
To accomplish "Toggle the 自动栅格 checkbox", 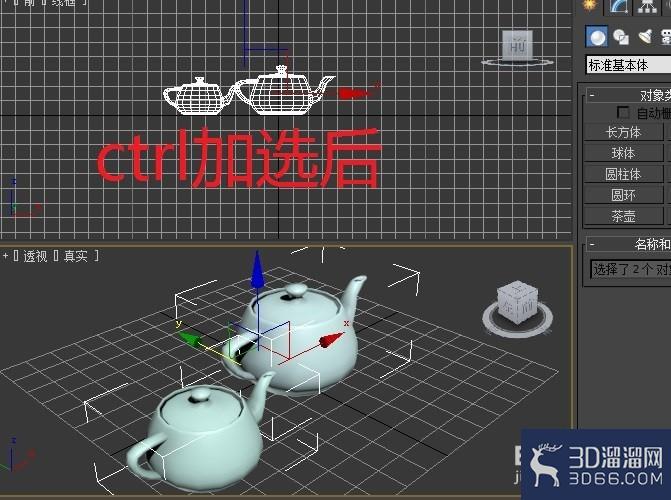I will 623,113.
